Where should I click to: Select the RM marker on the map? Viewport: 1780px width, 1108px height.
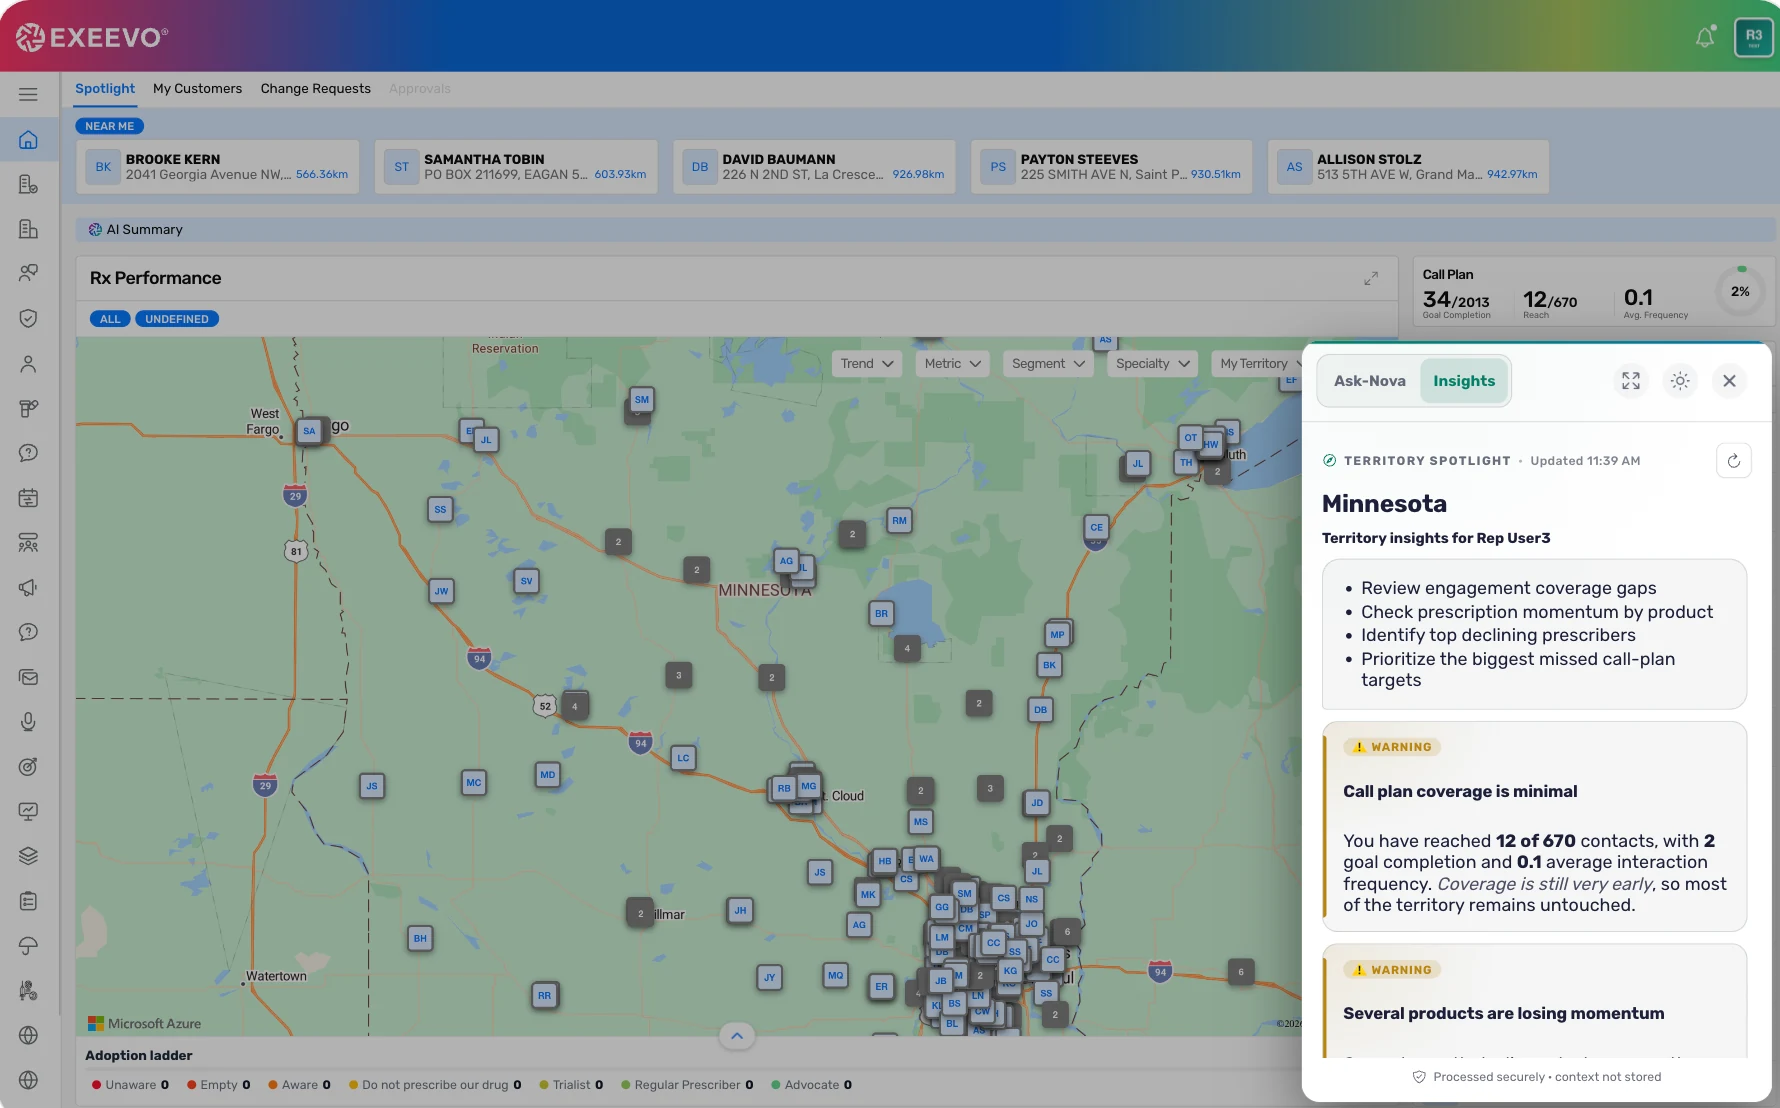pos(900,521)
